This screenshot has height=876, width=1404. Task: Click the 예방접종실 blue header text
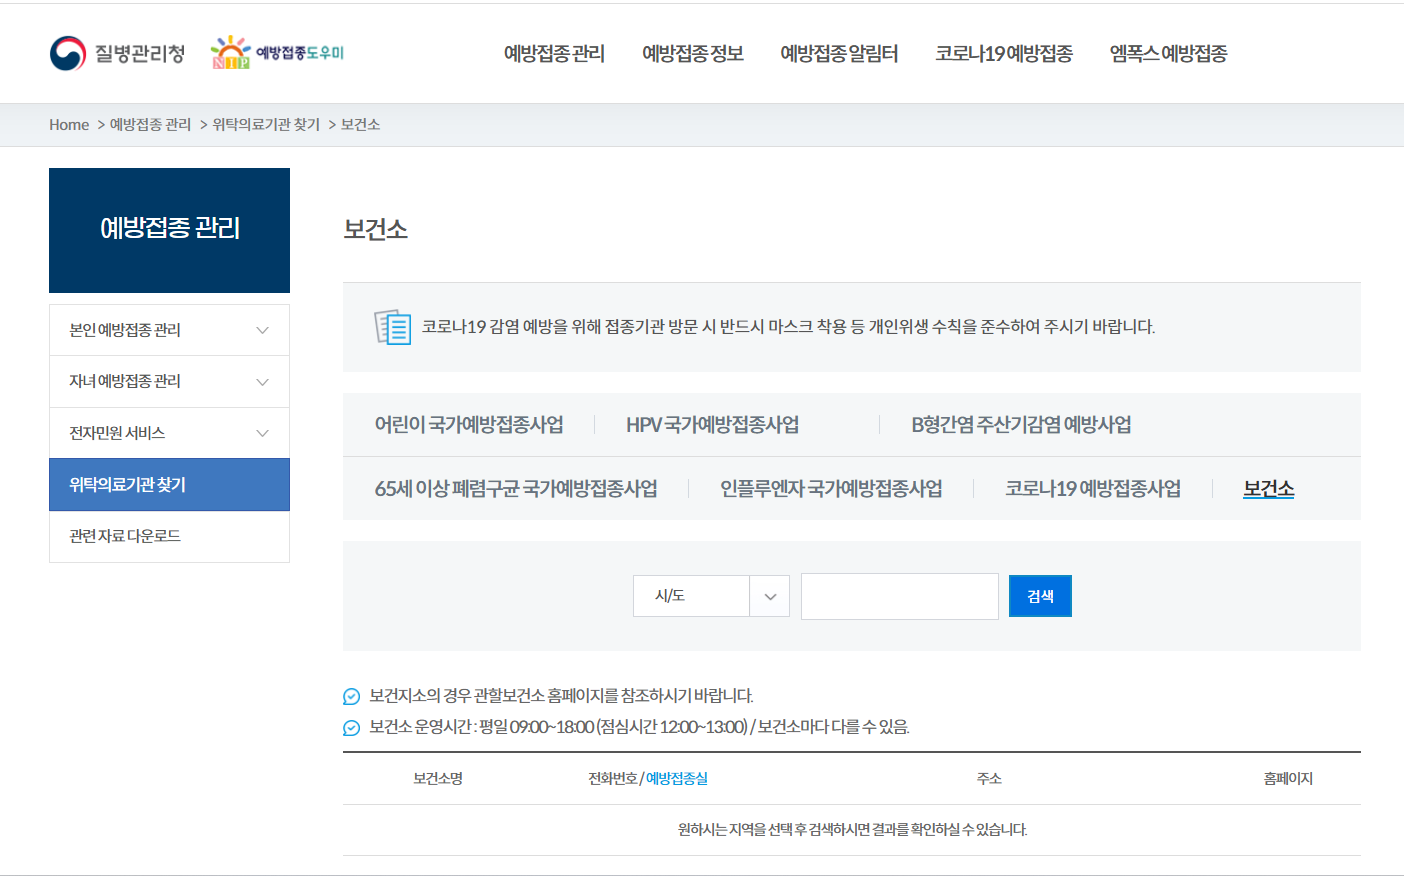(677, 779)
